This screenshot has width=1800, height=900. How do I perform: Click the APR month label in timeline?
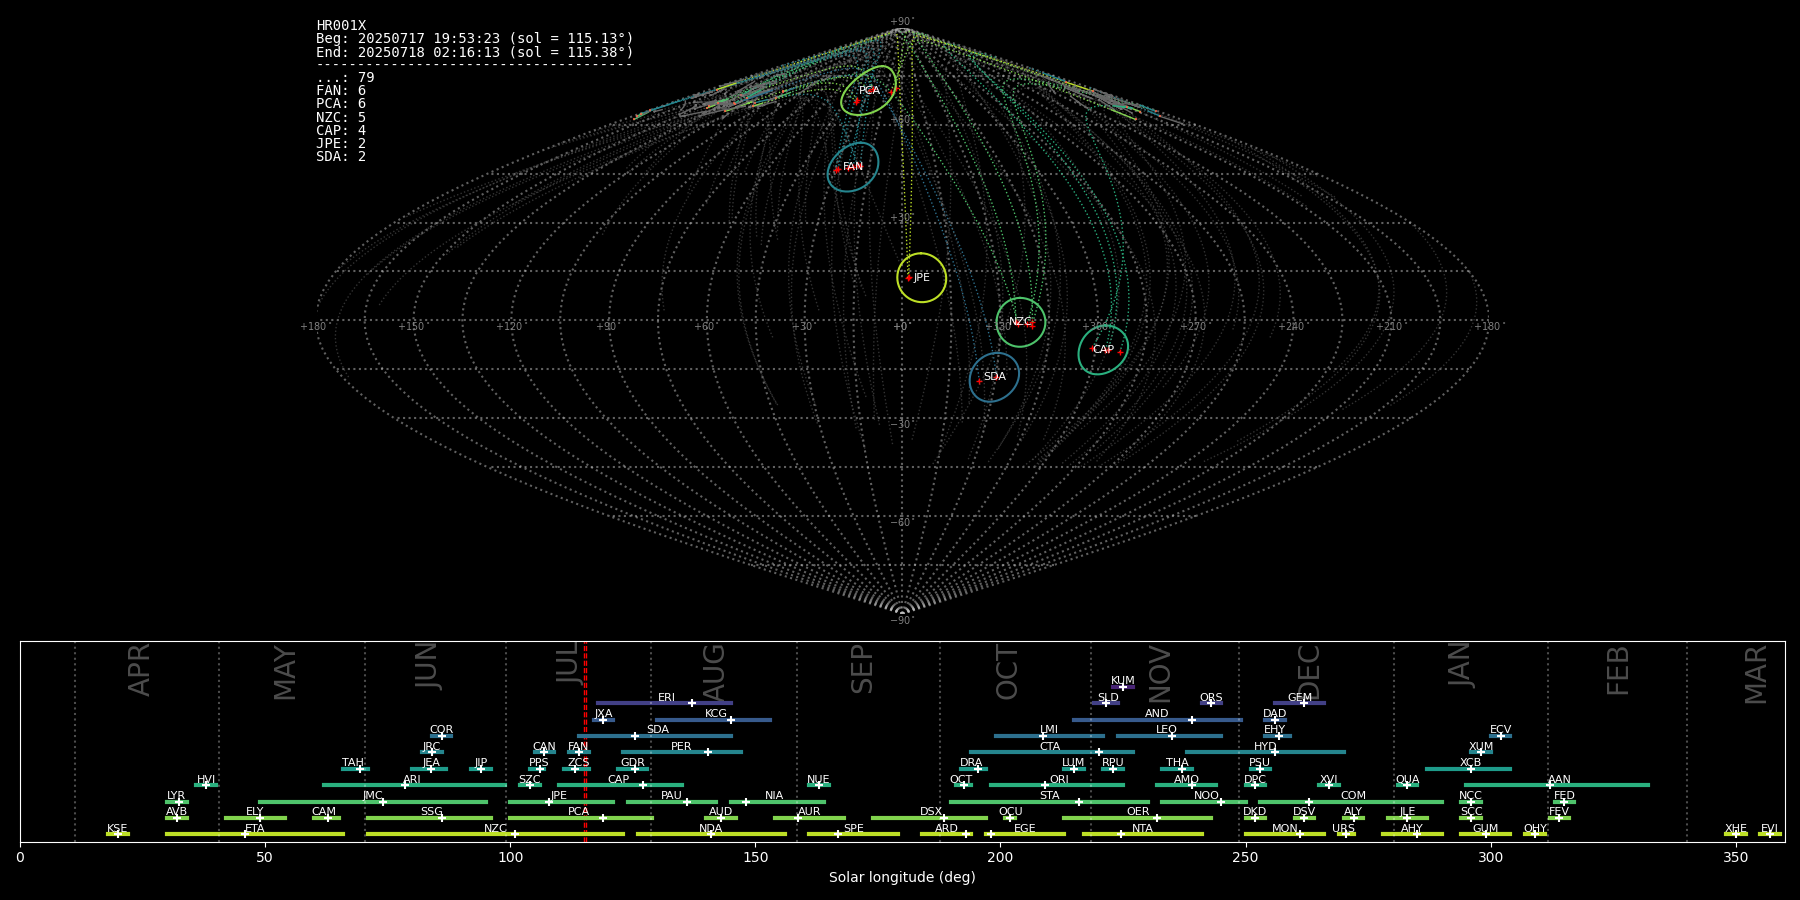139,670
